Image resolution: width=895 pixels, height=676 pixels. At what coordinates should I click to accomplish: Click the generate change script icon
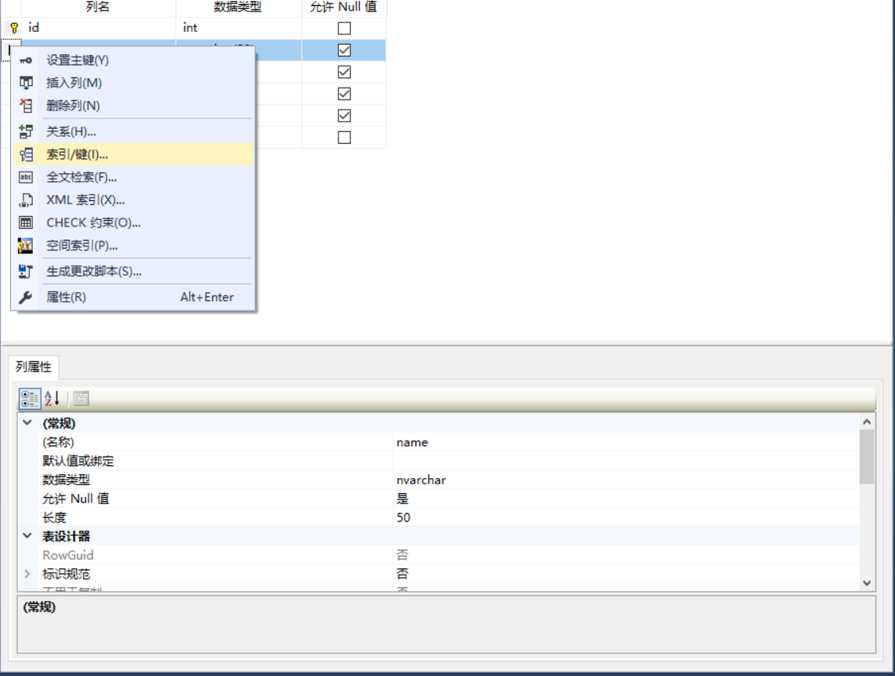coord(26,271)
